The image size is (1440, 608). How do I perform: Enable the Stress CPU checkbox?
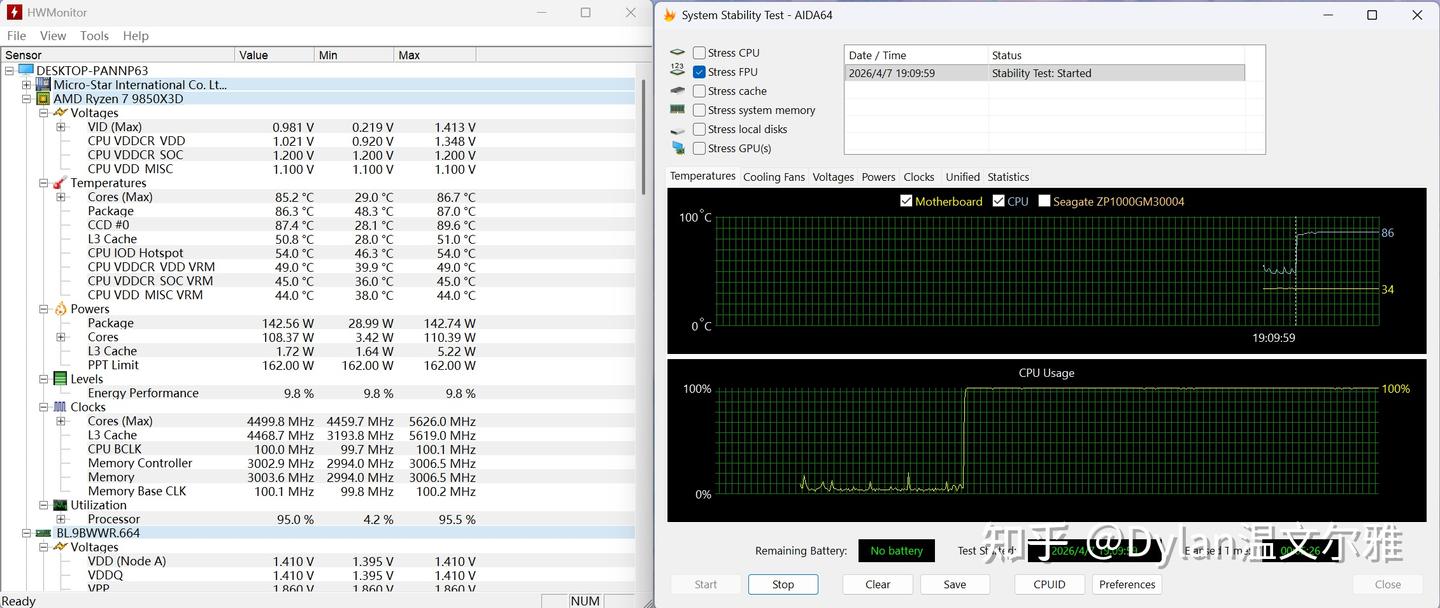(x=699, y=53)
